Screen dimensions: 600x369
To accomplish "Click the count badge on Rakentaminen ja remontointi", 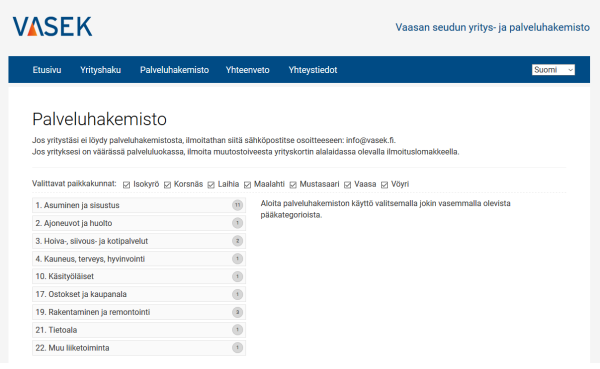I will coord(238,312).
